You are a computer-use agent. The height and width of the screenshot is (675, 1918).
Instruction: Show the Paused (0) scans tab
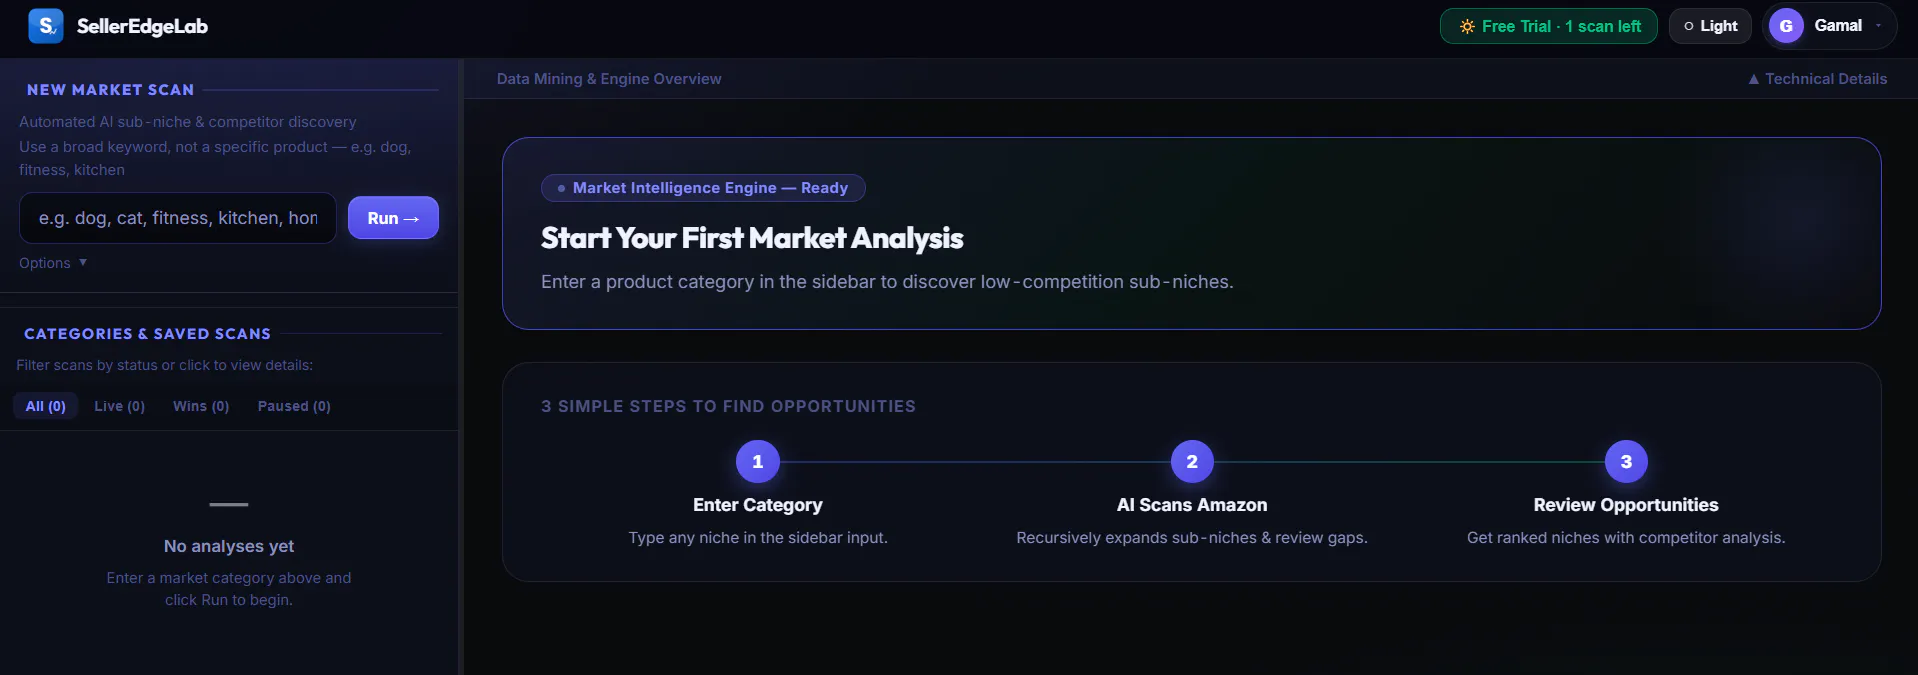[294, 406]
